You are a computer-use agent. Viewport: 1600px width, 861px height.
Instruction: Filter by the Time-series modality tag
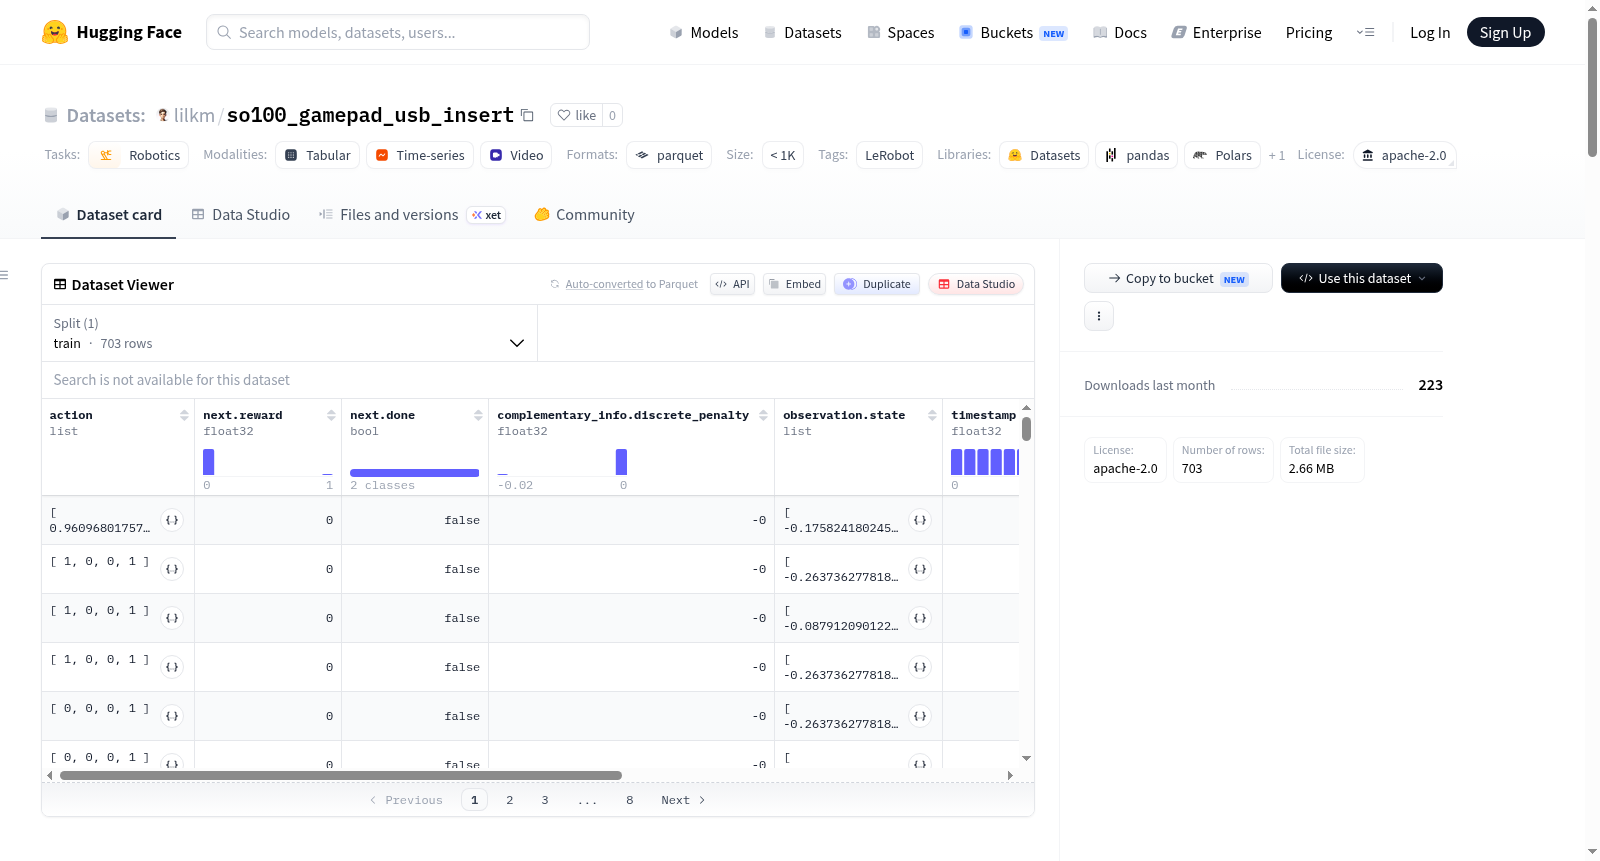click(x=420, y=155)
